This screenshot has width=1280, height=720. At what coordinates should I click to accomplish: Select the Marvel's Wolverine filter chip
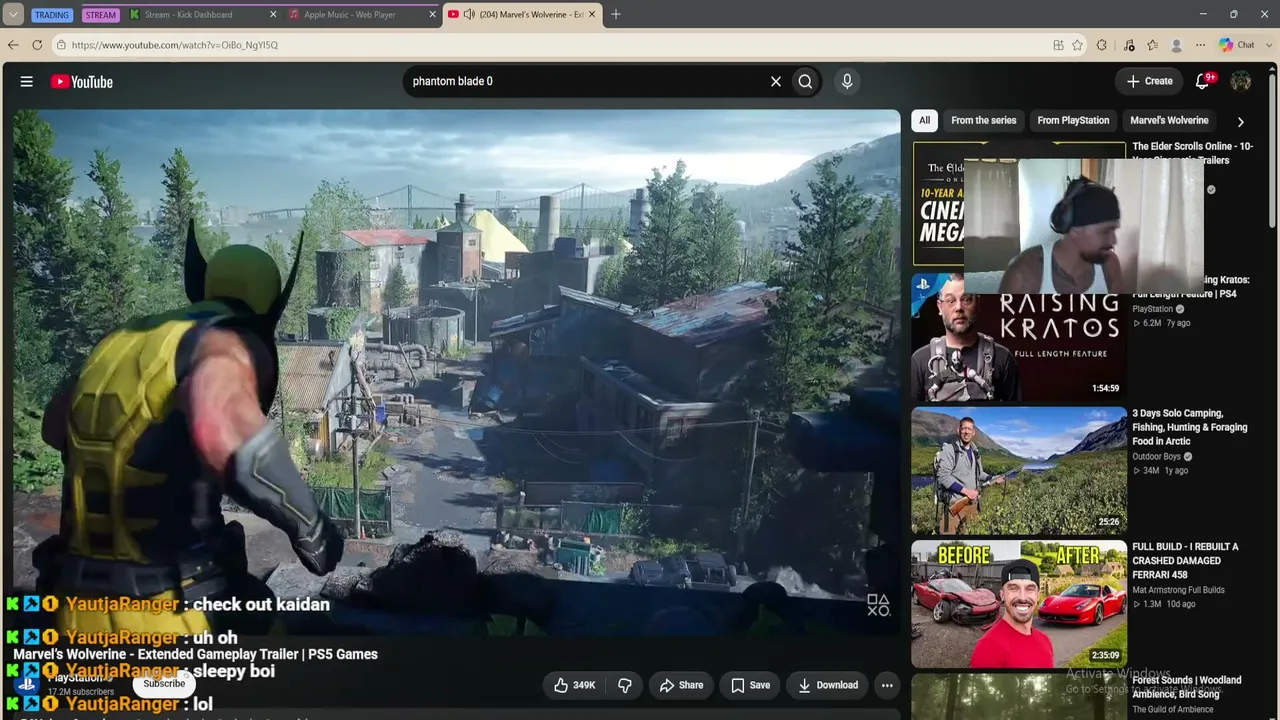tap(1169, 120)
